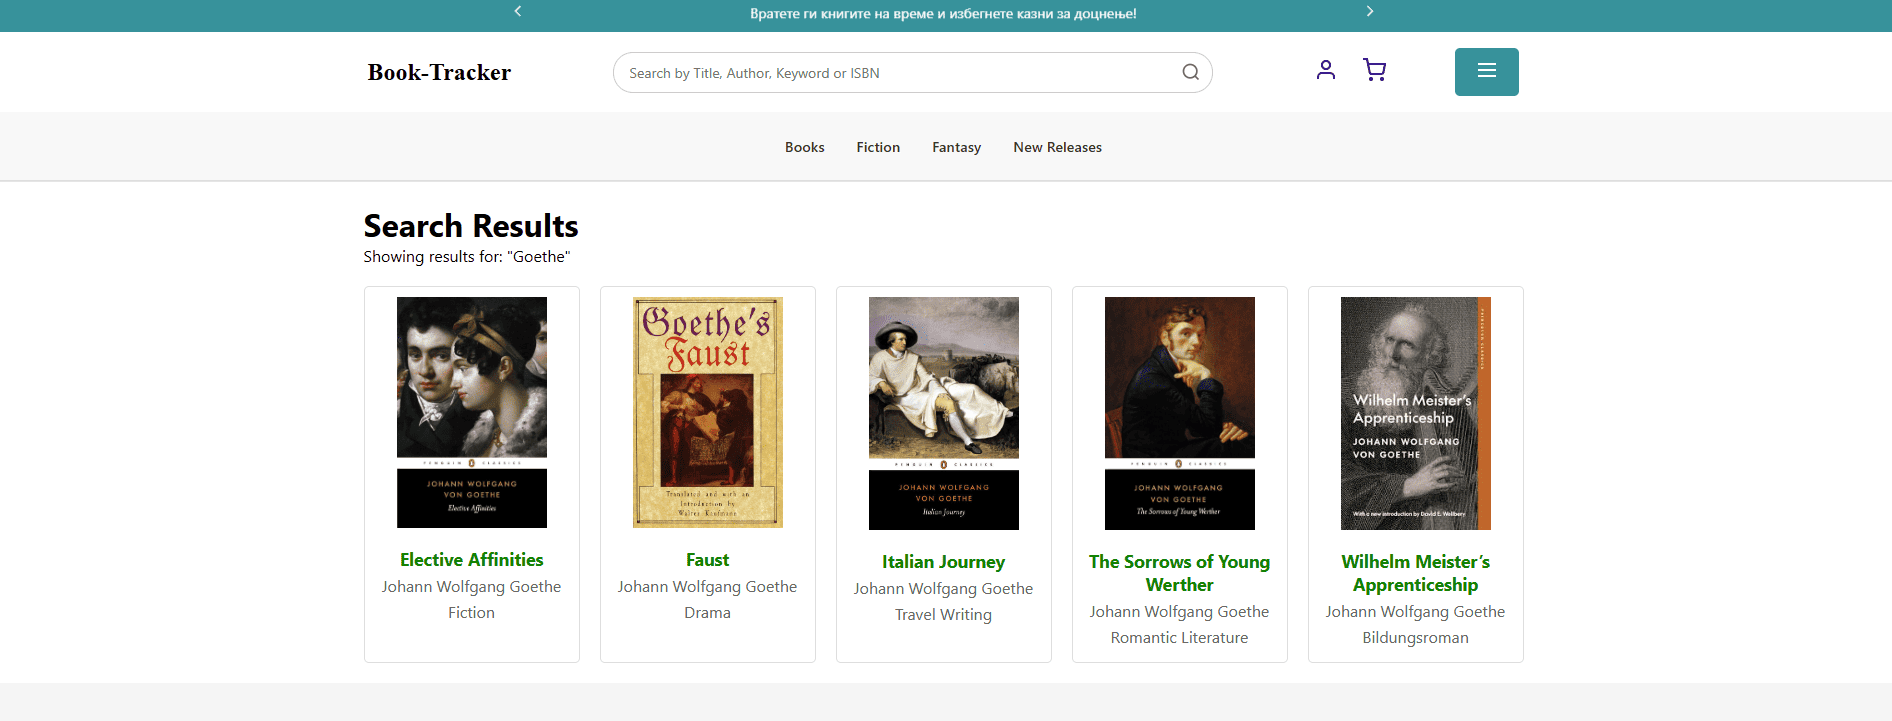The image size is (1892, 721).
Task: Click the Elective Affinities cover image
Action: click(471, 412)
